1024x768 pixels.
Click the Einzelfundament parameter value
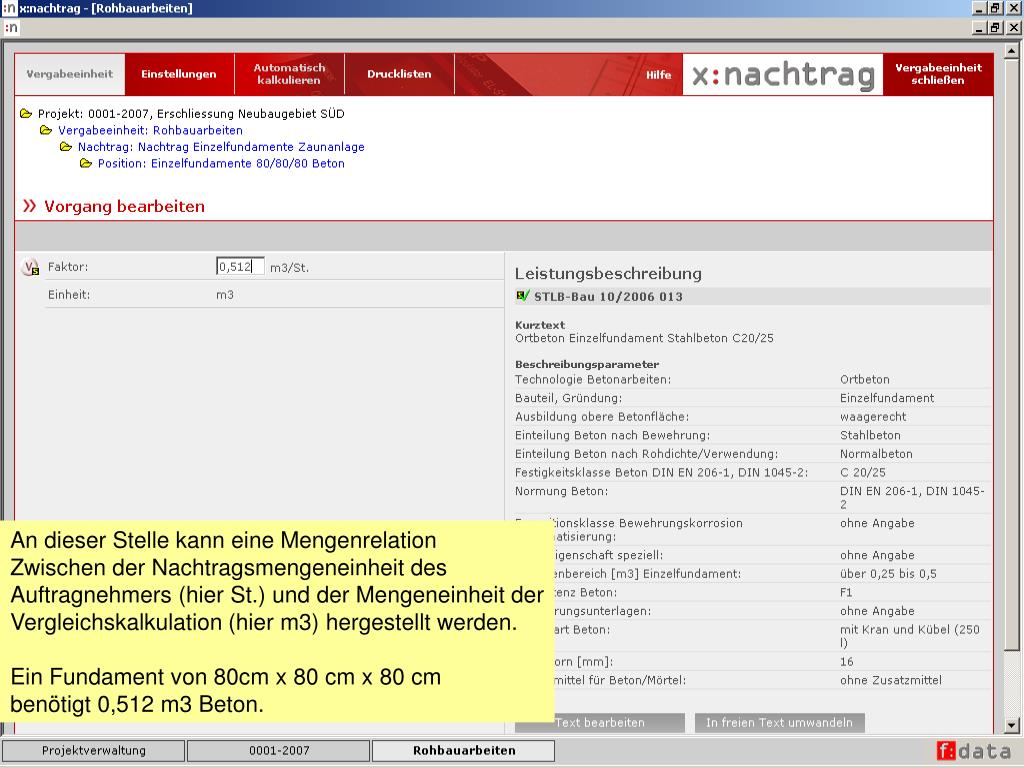coord(887,398)
